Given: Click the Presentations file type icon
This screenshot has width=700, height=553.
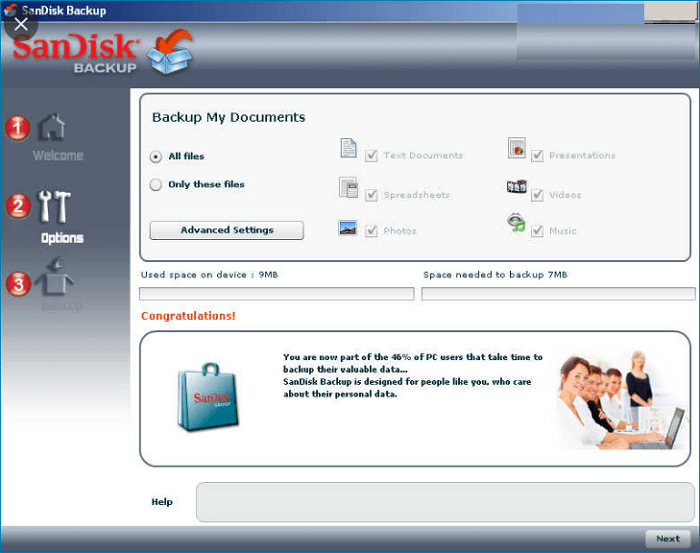Looking at the screenshot, I should click(516, 148).
